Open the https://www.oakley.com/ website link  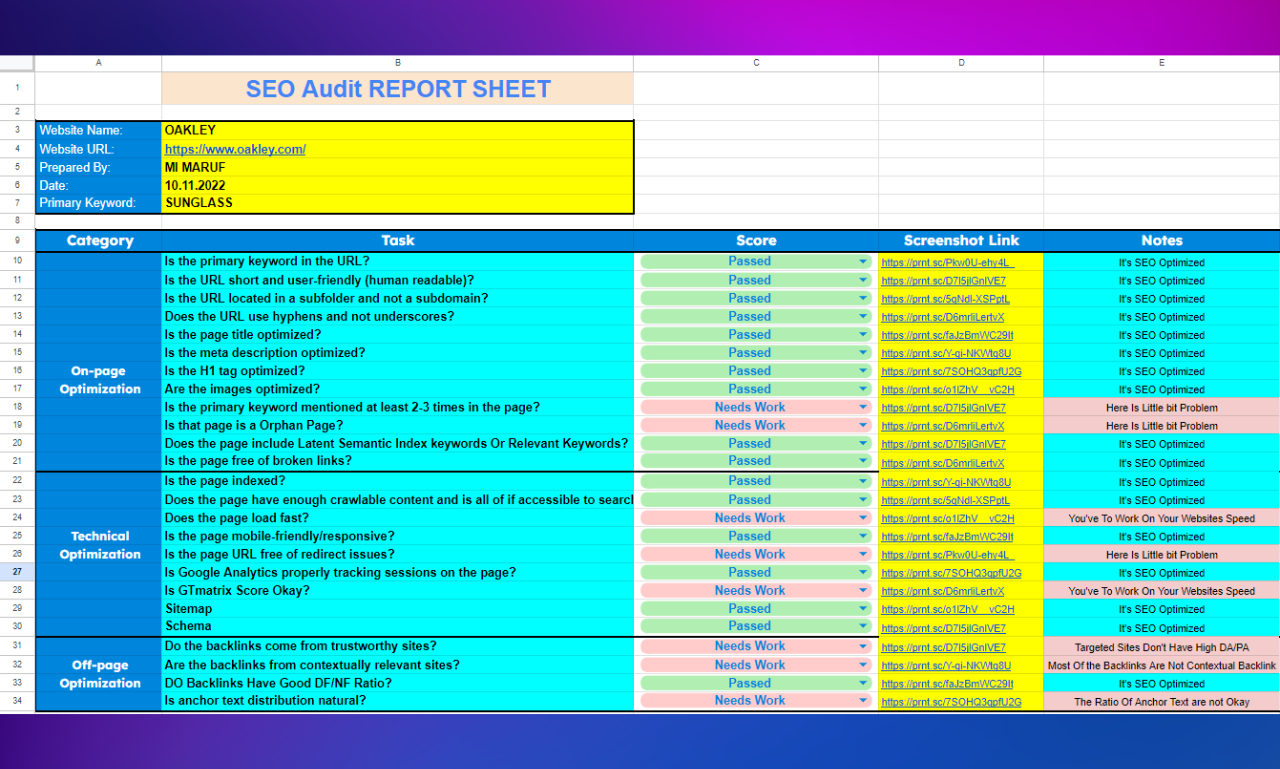pyautogui.click(x=235, y=148)
